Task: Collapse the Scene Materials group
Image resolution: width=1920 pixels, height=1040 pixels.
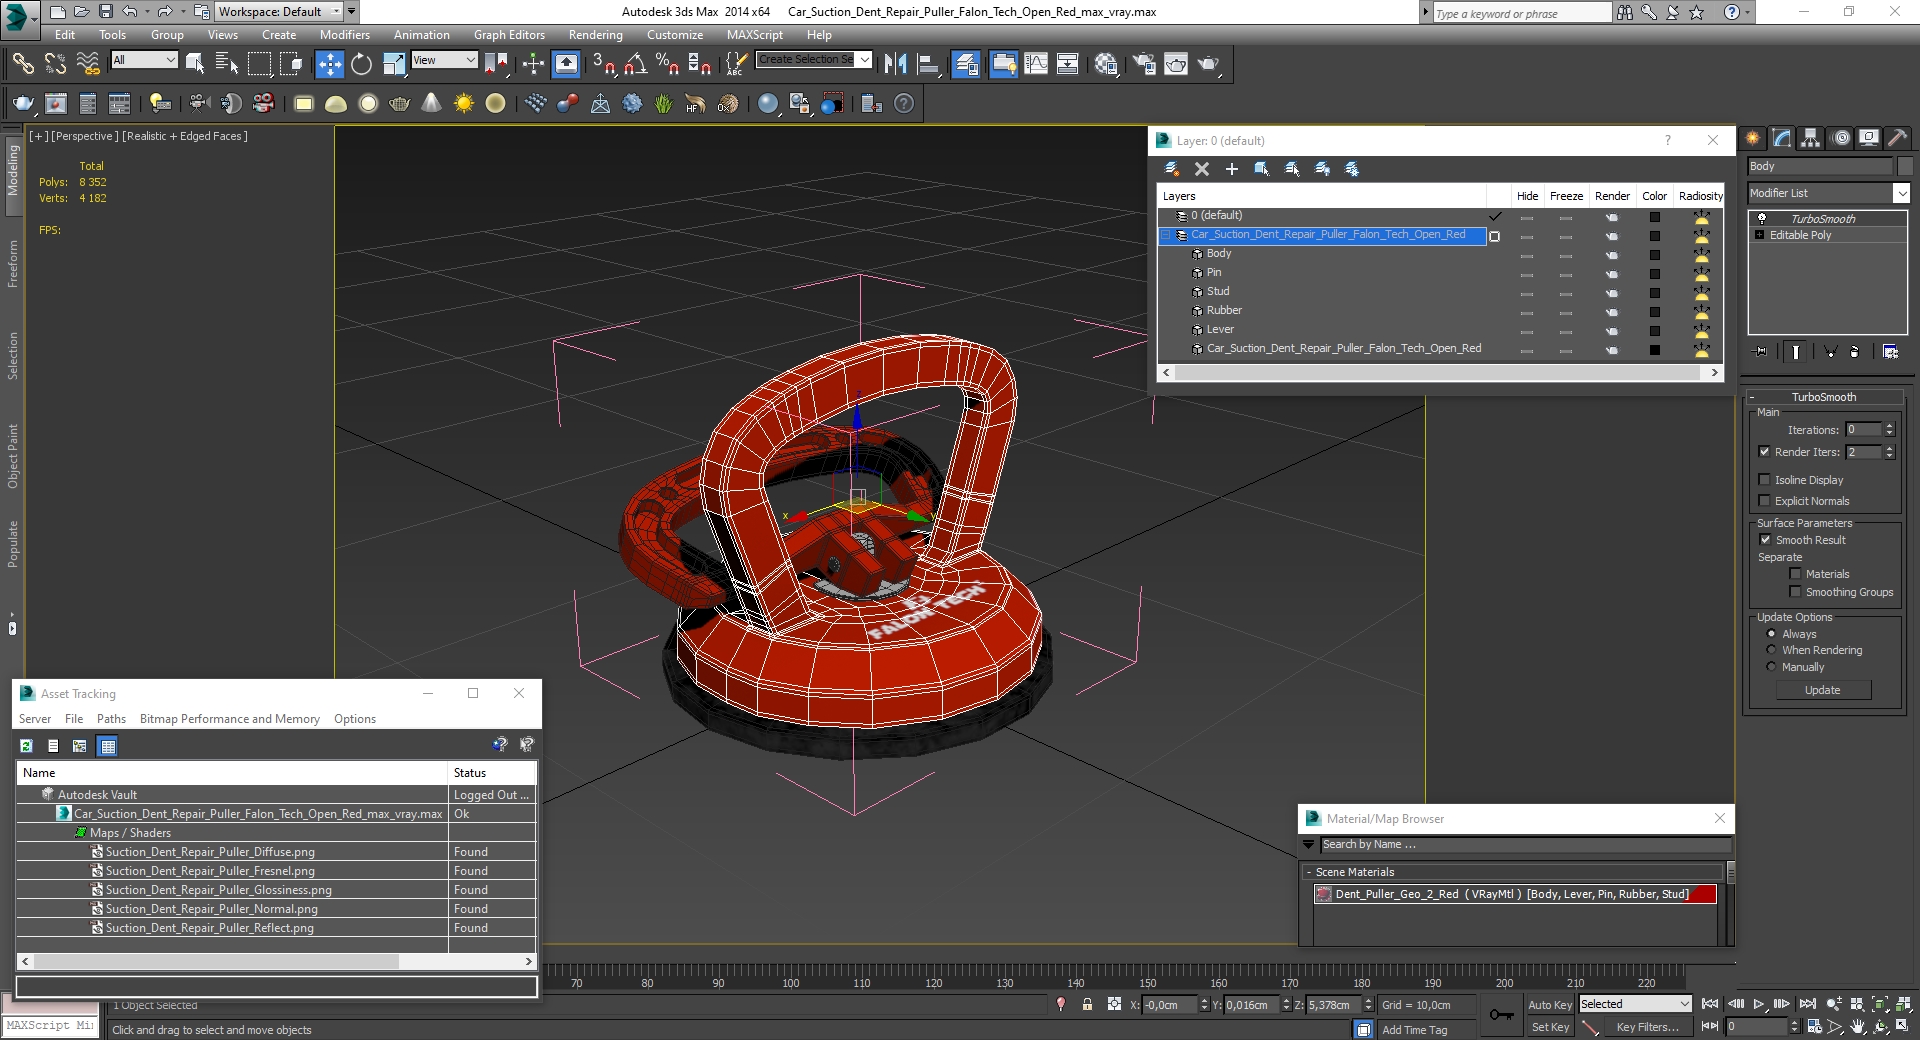Action: tap(1308, 872)
